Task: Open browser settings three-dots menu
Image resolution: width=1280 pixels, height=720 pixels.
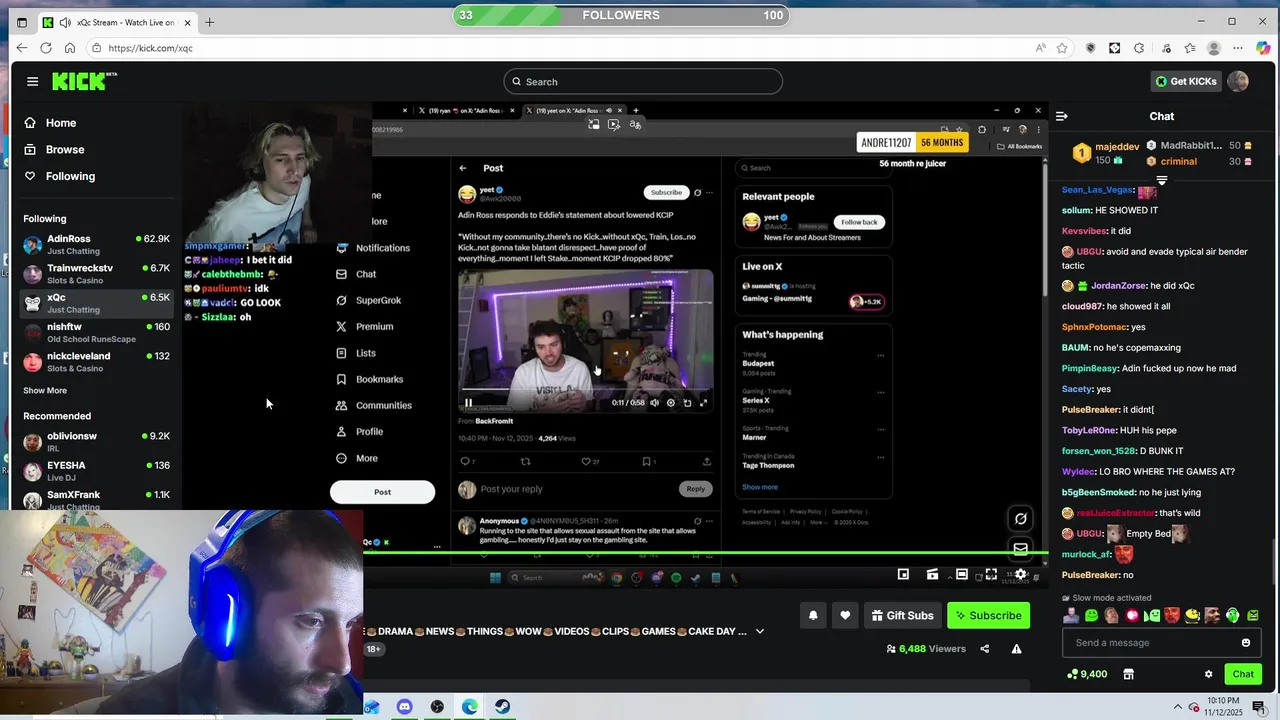Action: (x=1237, y=48)
